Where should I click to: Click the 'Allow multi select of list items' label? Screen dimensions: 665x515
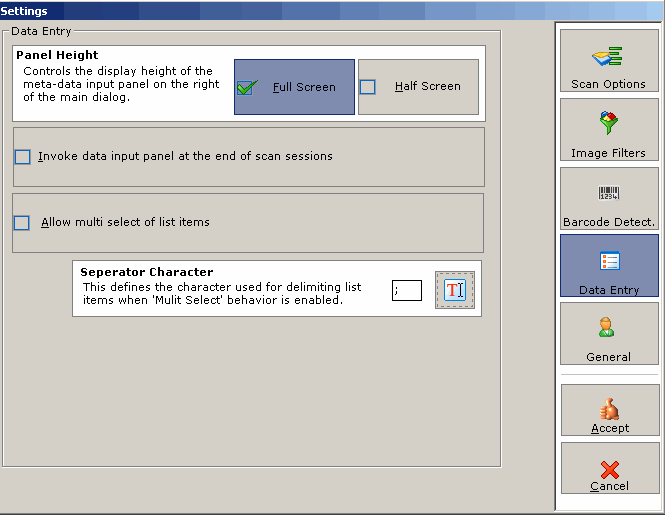125,222
